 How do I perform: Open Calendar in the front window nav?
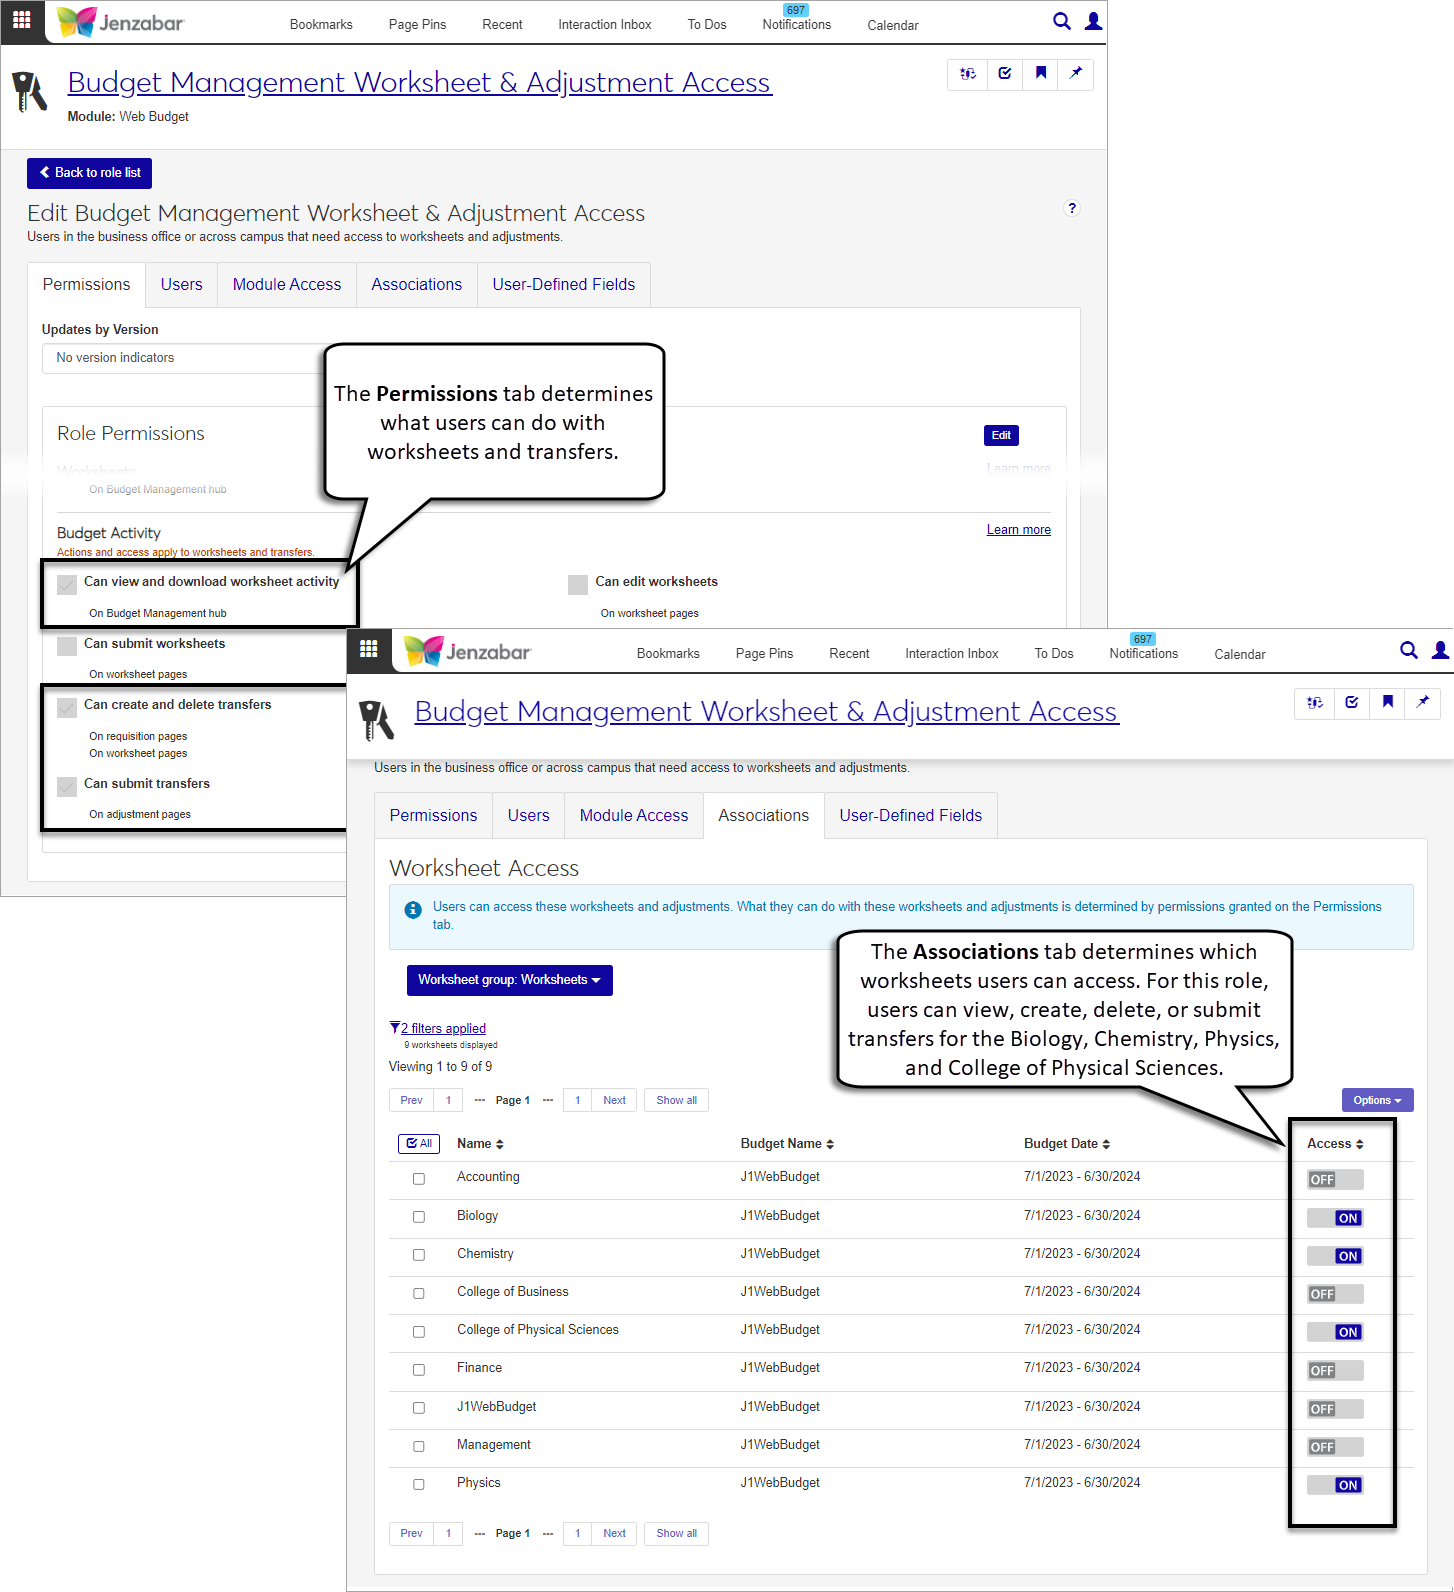pyautogui.click(x=1240, y=654)
